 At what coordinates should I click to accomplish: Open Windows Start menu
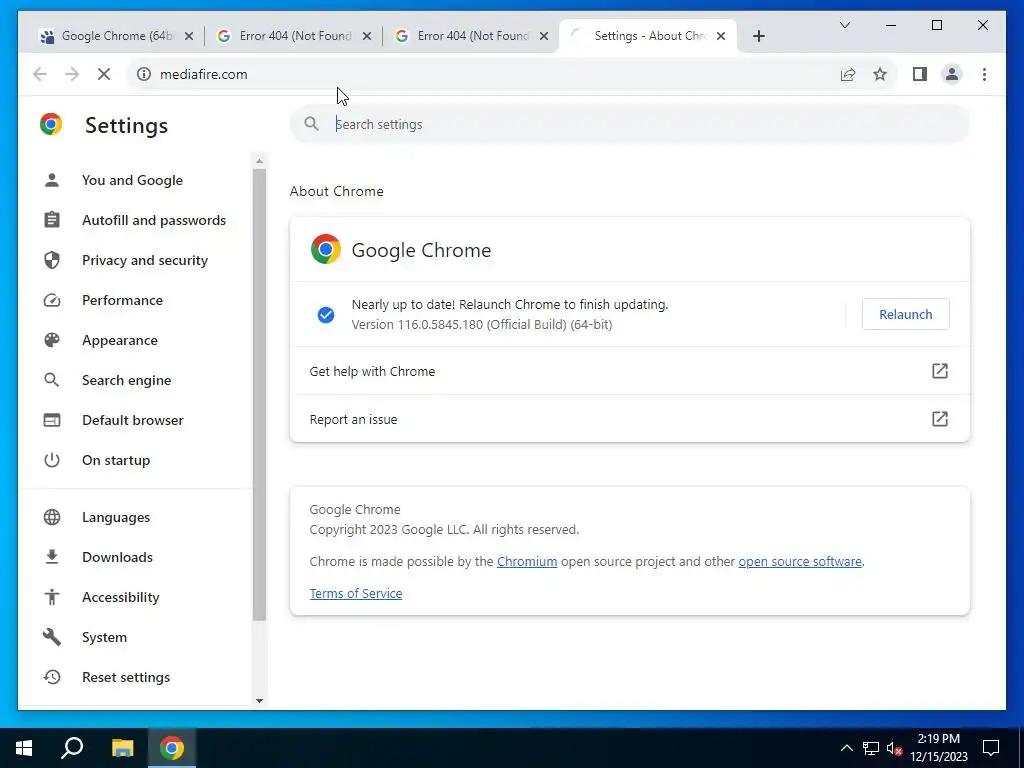tap(24, 748)
